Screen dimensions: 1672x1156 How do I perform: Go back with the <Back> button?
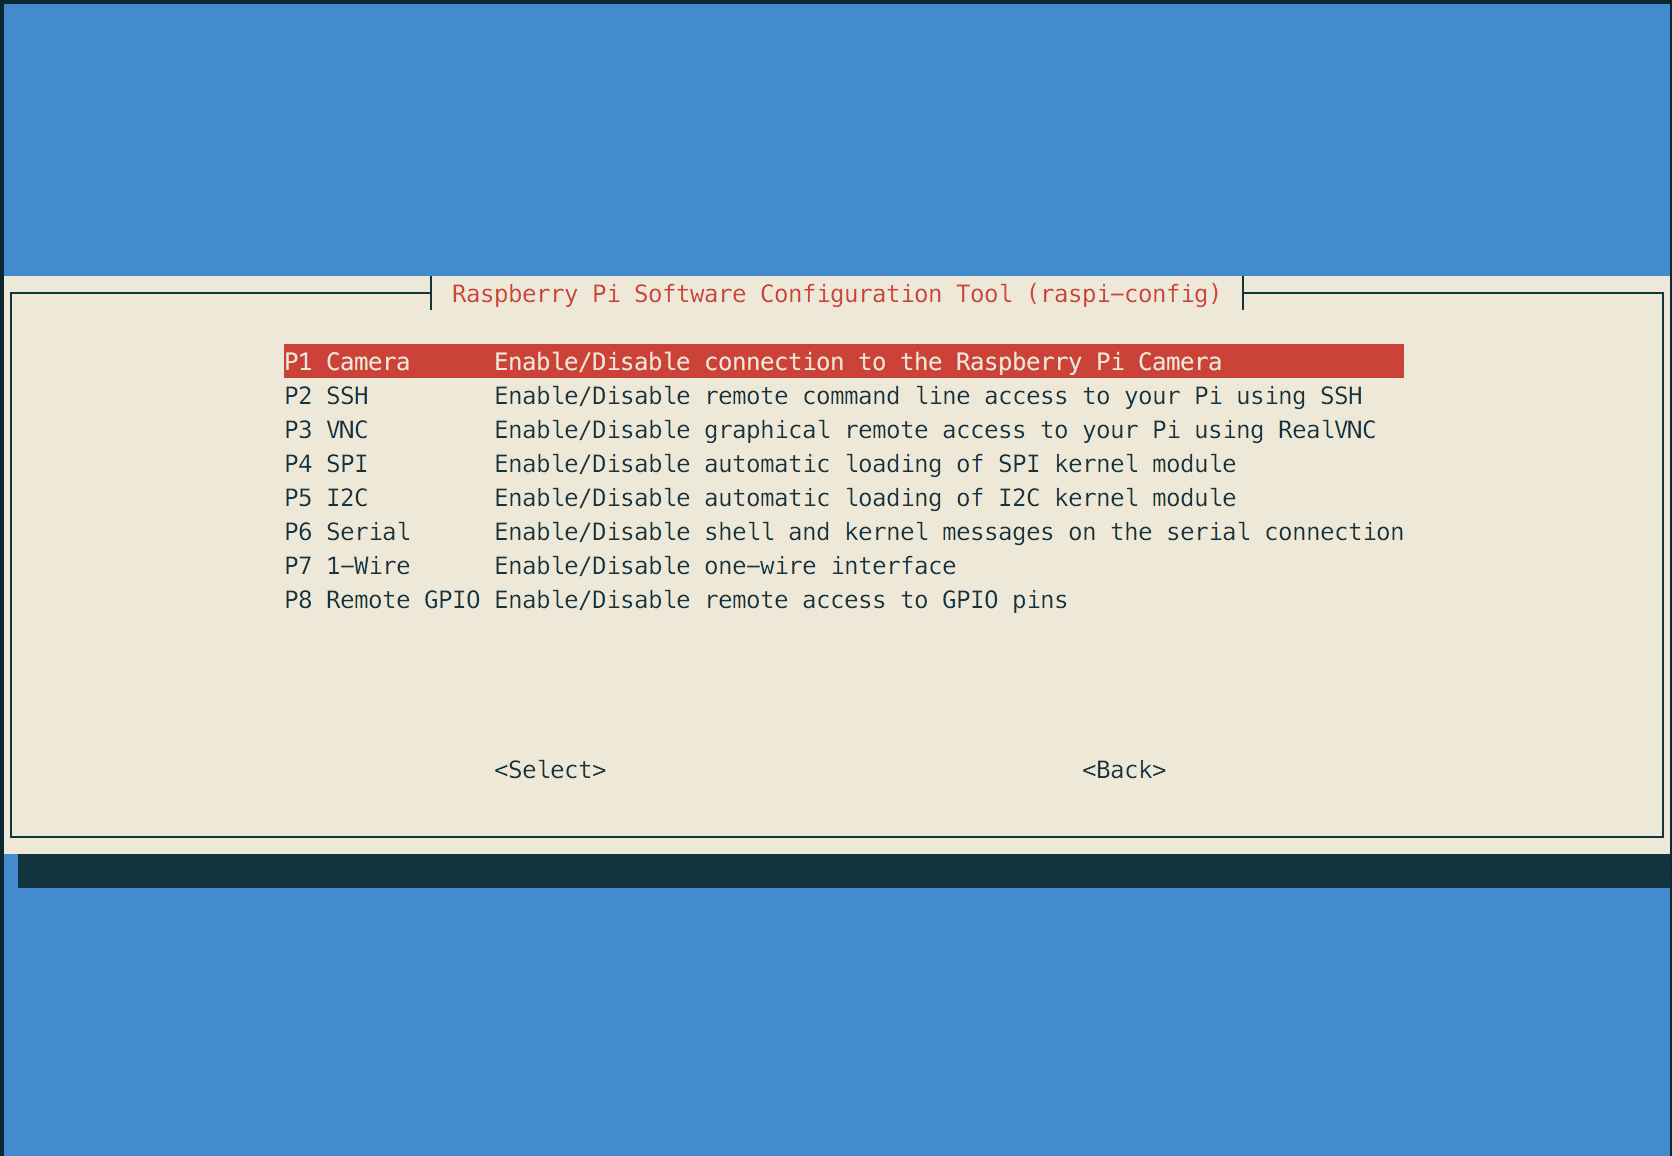point(1124,770)
